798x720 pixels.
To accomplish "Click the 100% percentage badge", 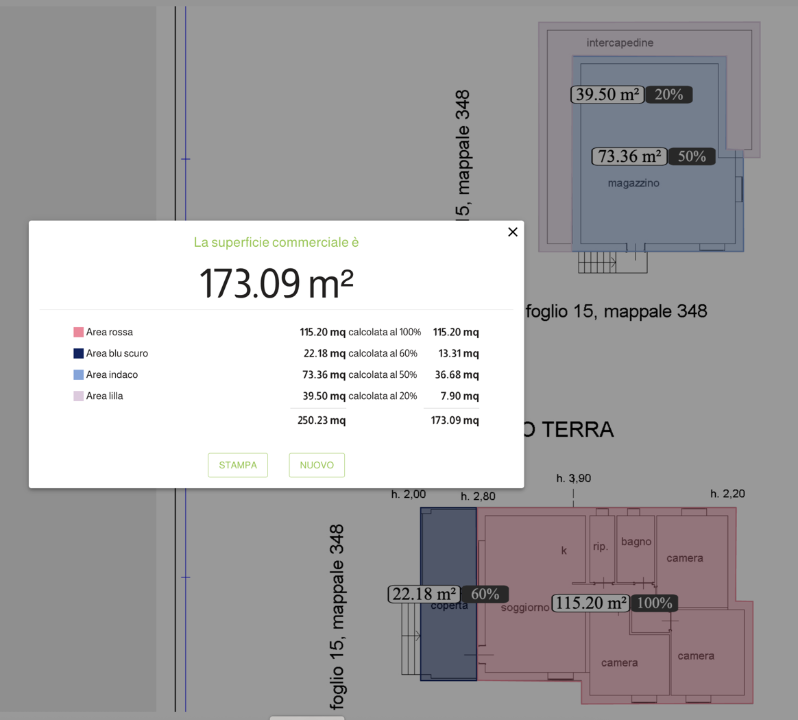I will [x=654, y=603].
